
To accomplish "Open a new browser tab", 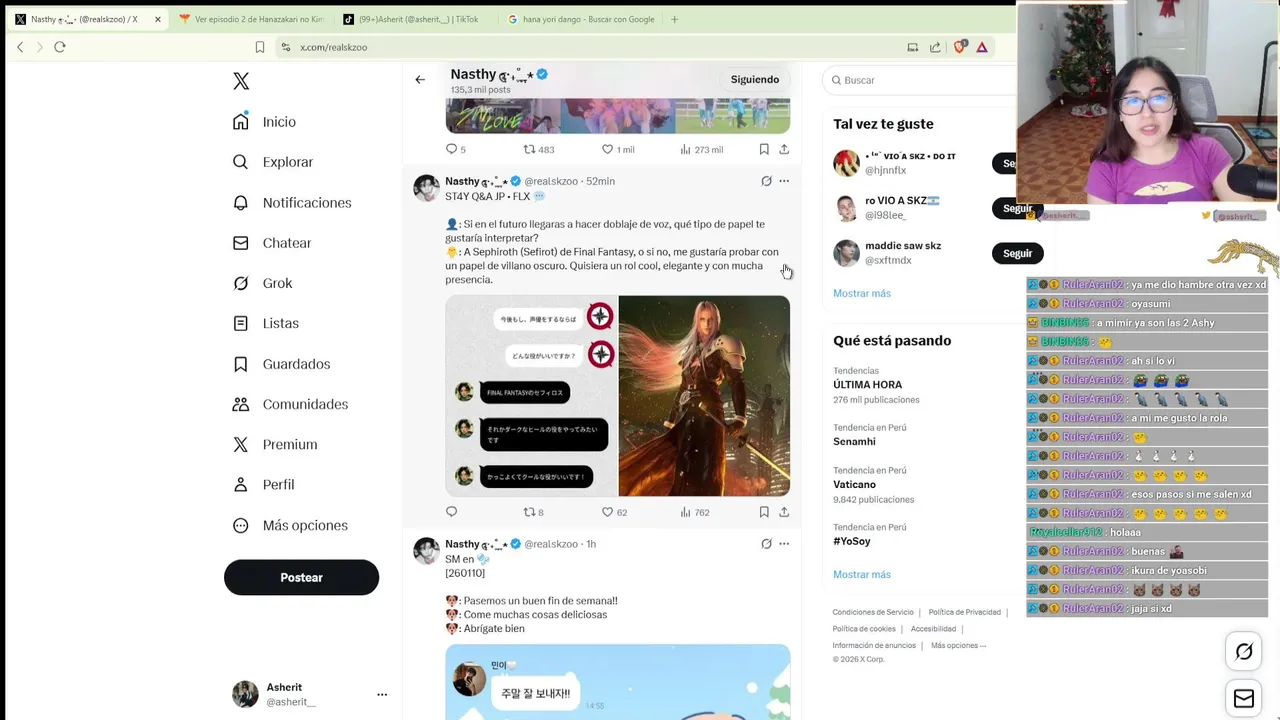I will click(x=674, y=19).
